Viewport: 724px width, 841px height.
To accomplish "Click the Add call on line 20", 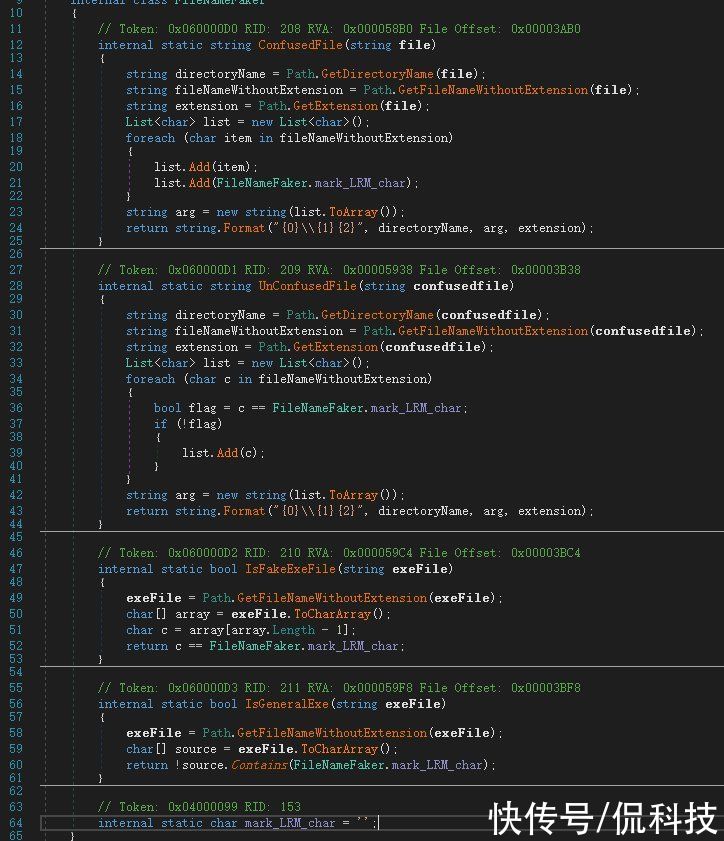I will click(x=200, y=167).
